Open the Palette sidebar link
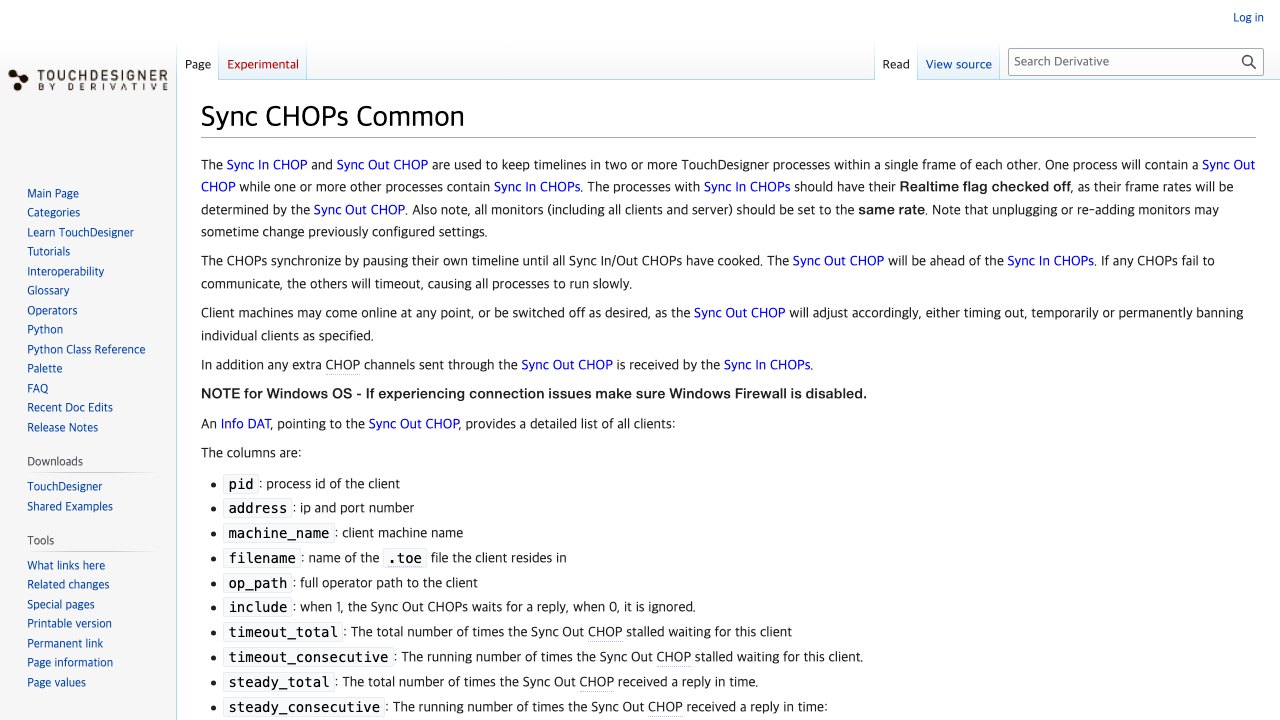Screen dimensions: 1280x720 coord(45,368)
